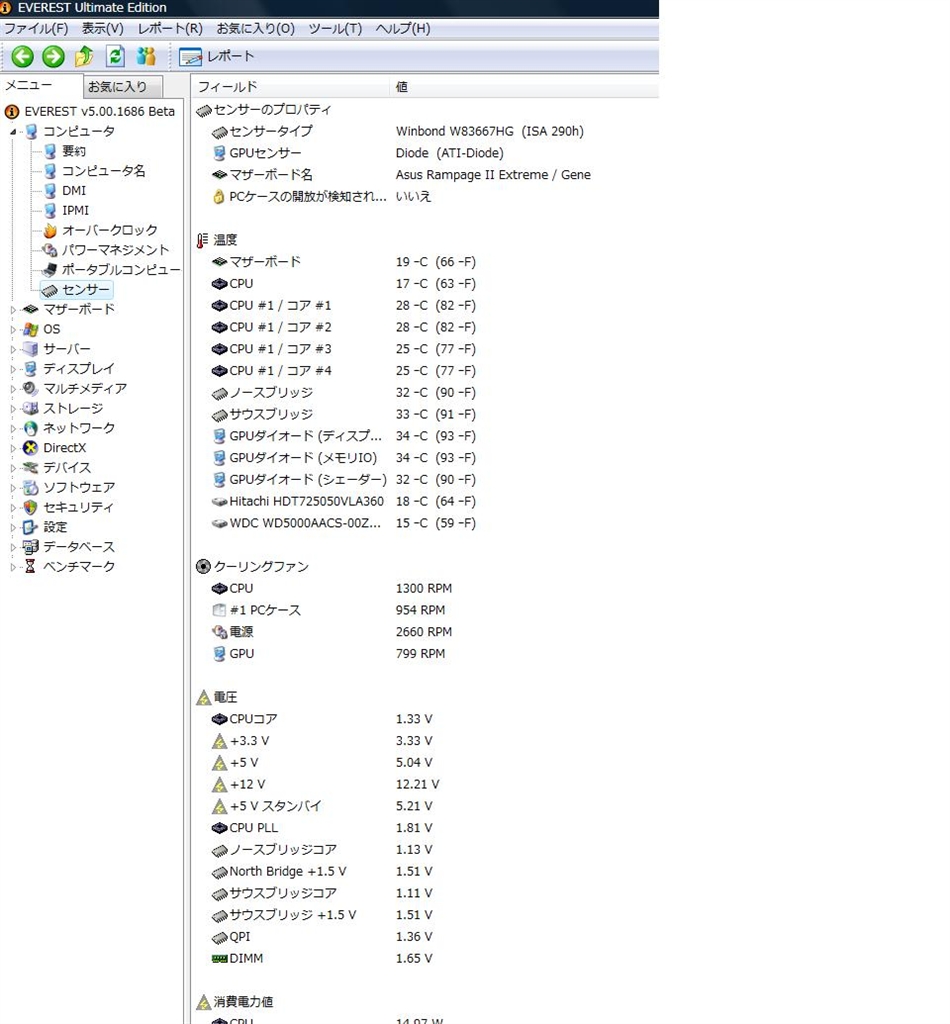Open the ファイル(F) menu
Screen dimensions: 950x1024
[36, 29]
